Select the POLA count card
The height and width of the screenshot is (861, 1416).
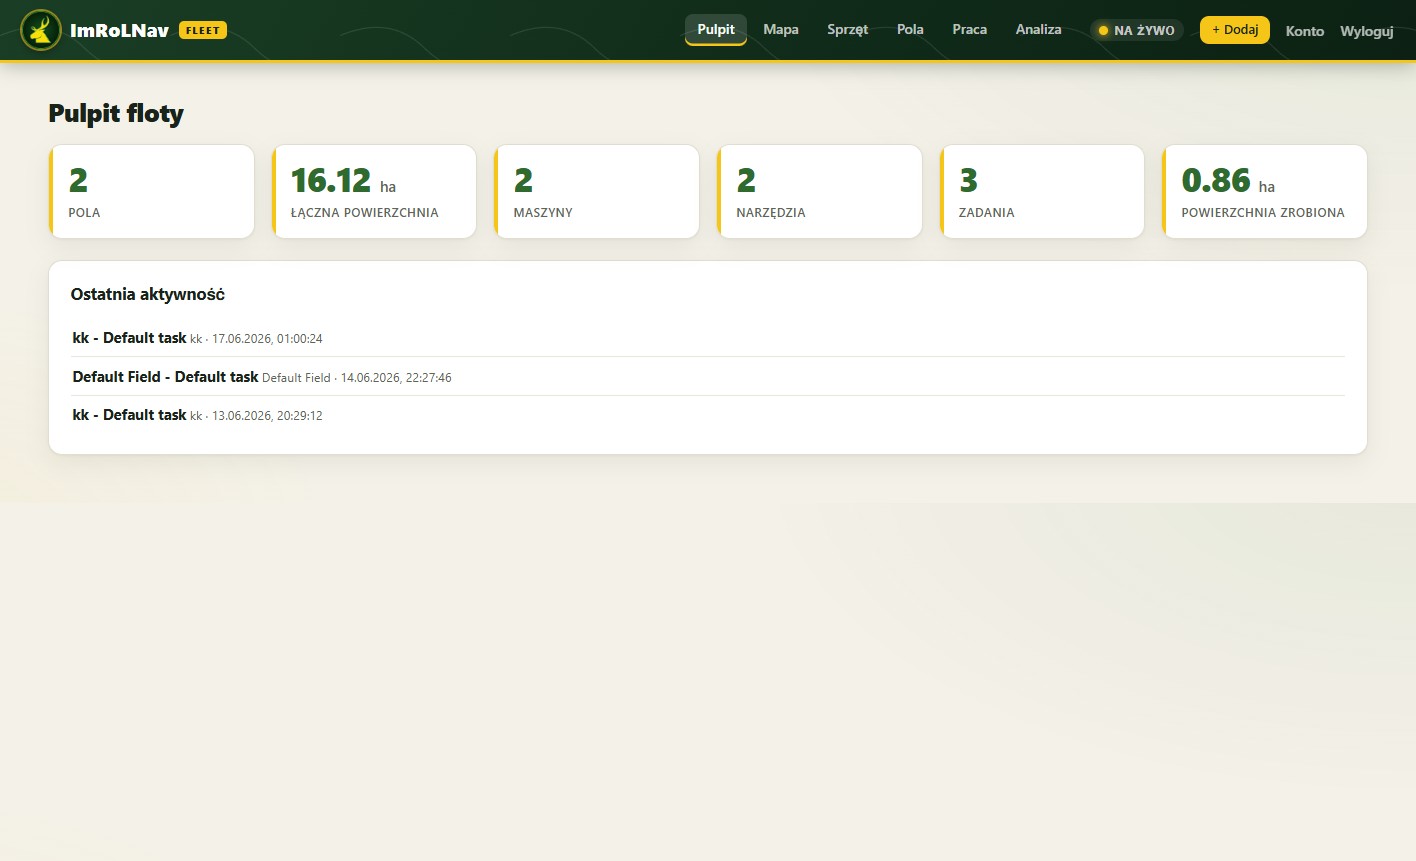[x=152, y=192]
